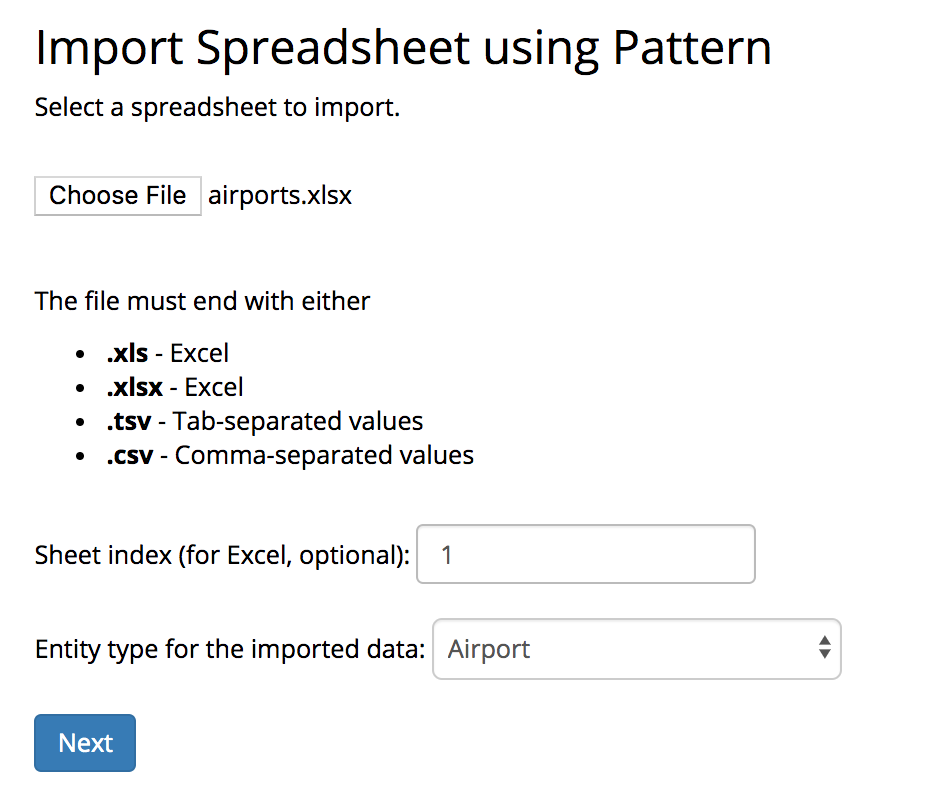Click the dropdown's up-down stepper arrows

[824, 649]
